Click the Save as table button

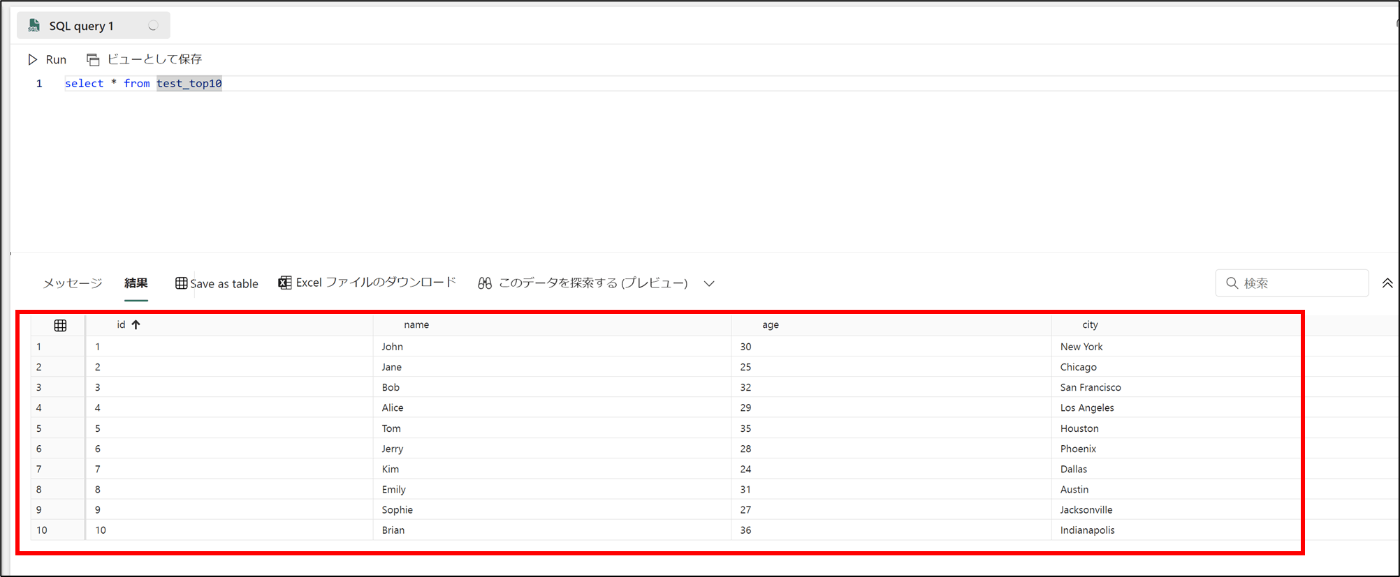coord(217,284)
